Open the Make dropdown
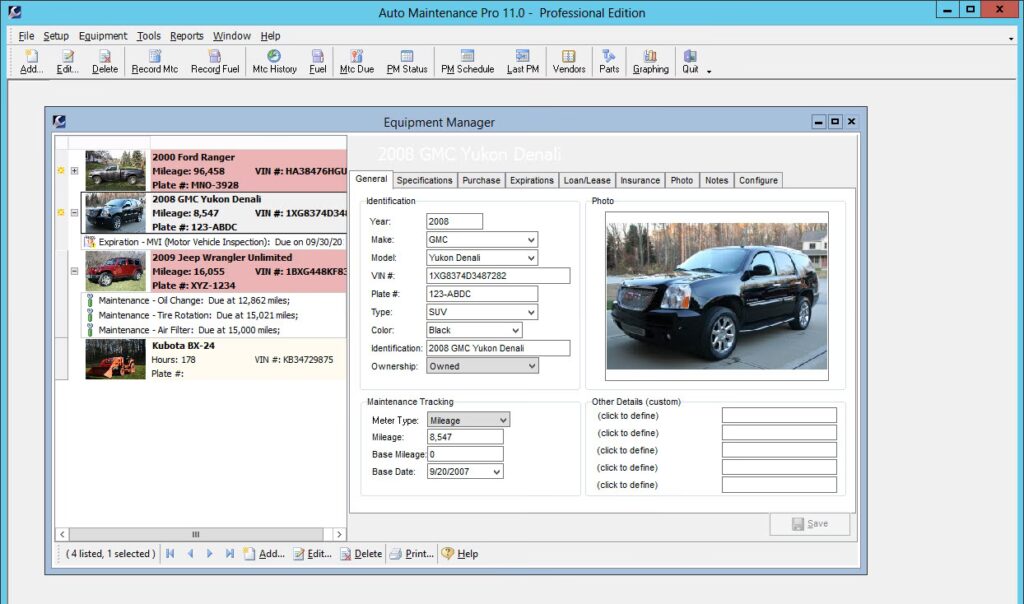 531,240
